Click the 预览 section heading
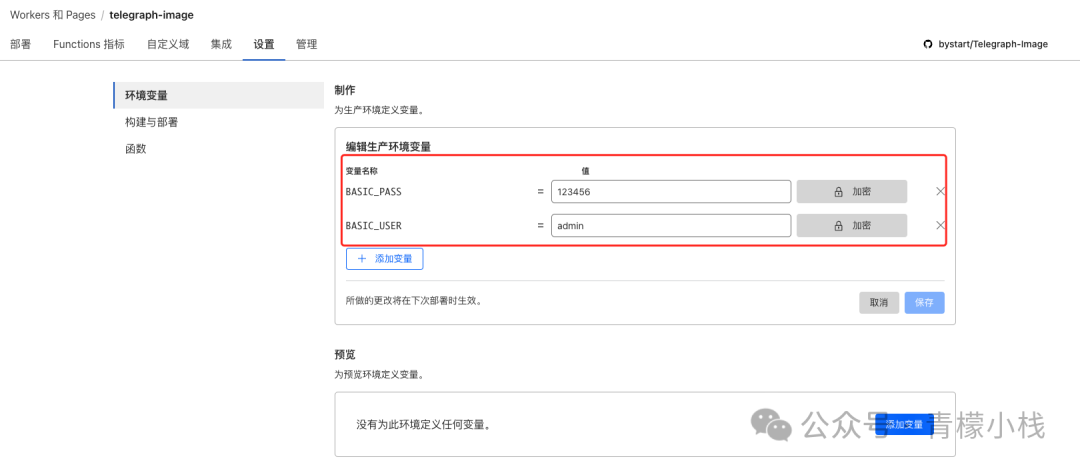 (x=344, y=355)
